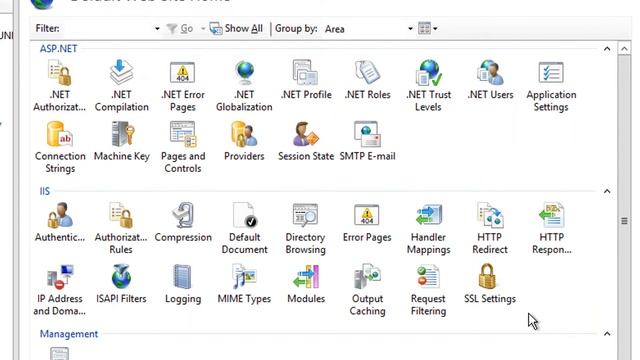This screenshot has height=360, width=640.
Task: Open the MIME Types feature
Action: (x=244, y=284)
